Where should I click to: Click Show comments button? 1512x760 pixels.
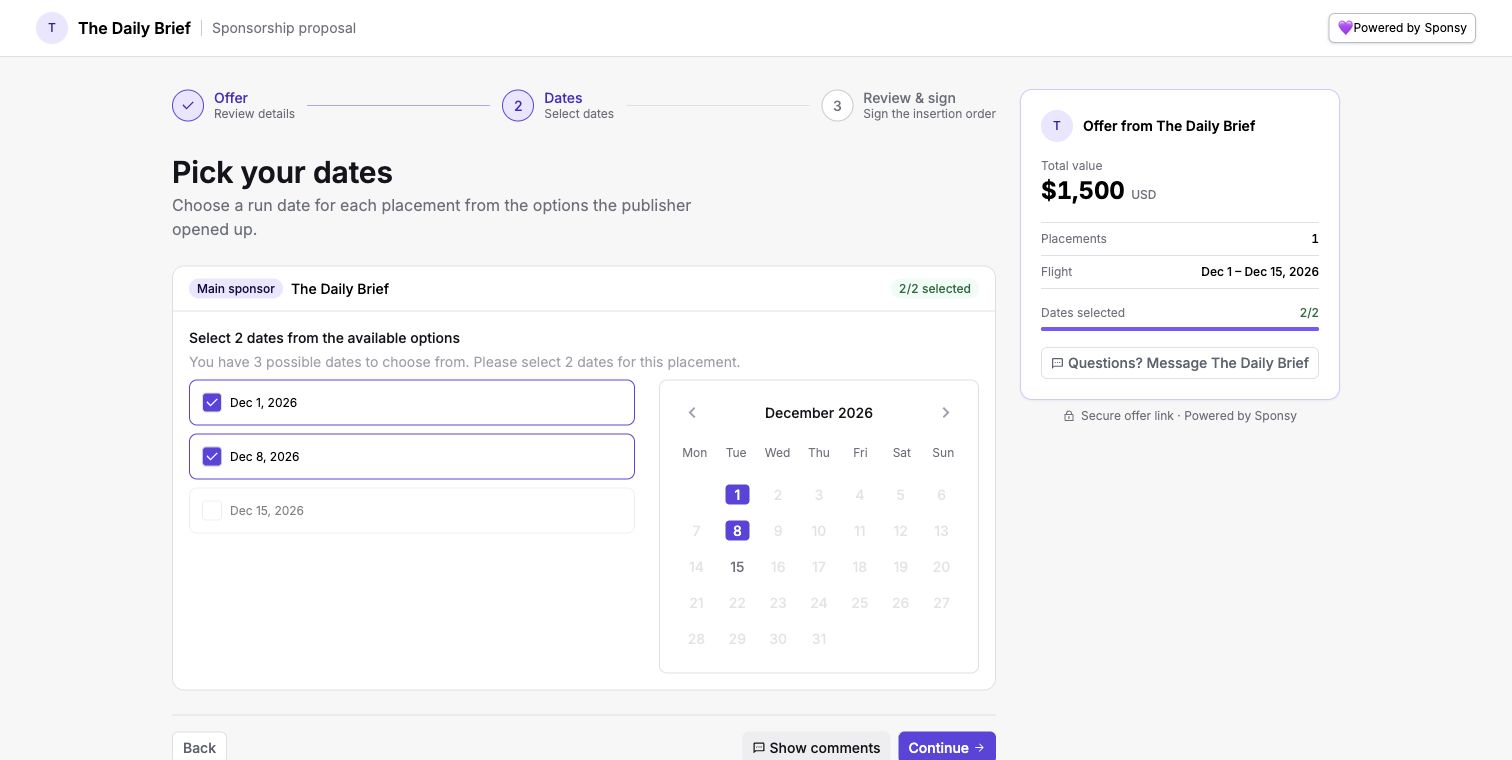click(816, 748)
